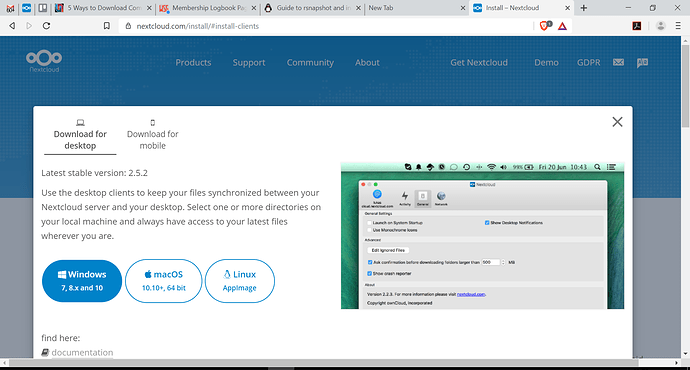This screenshot has width=690, height=370.
Task: Download the Linux AppImage client
Action: (x=240, y=281)
